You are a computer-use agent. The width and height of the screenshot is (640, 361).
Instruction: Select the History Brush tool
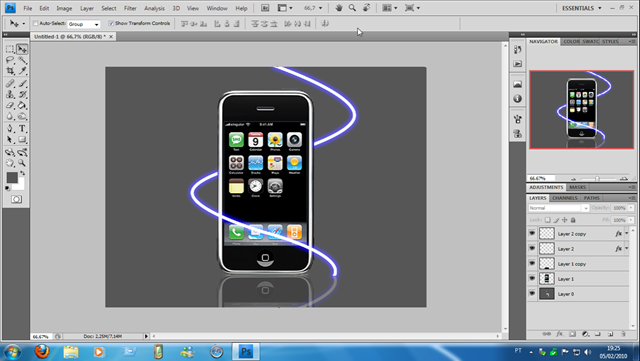(x=22, y=95)
